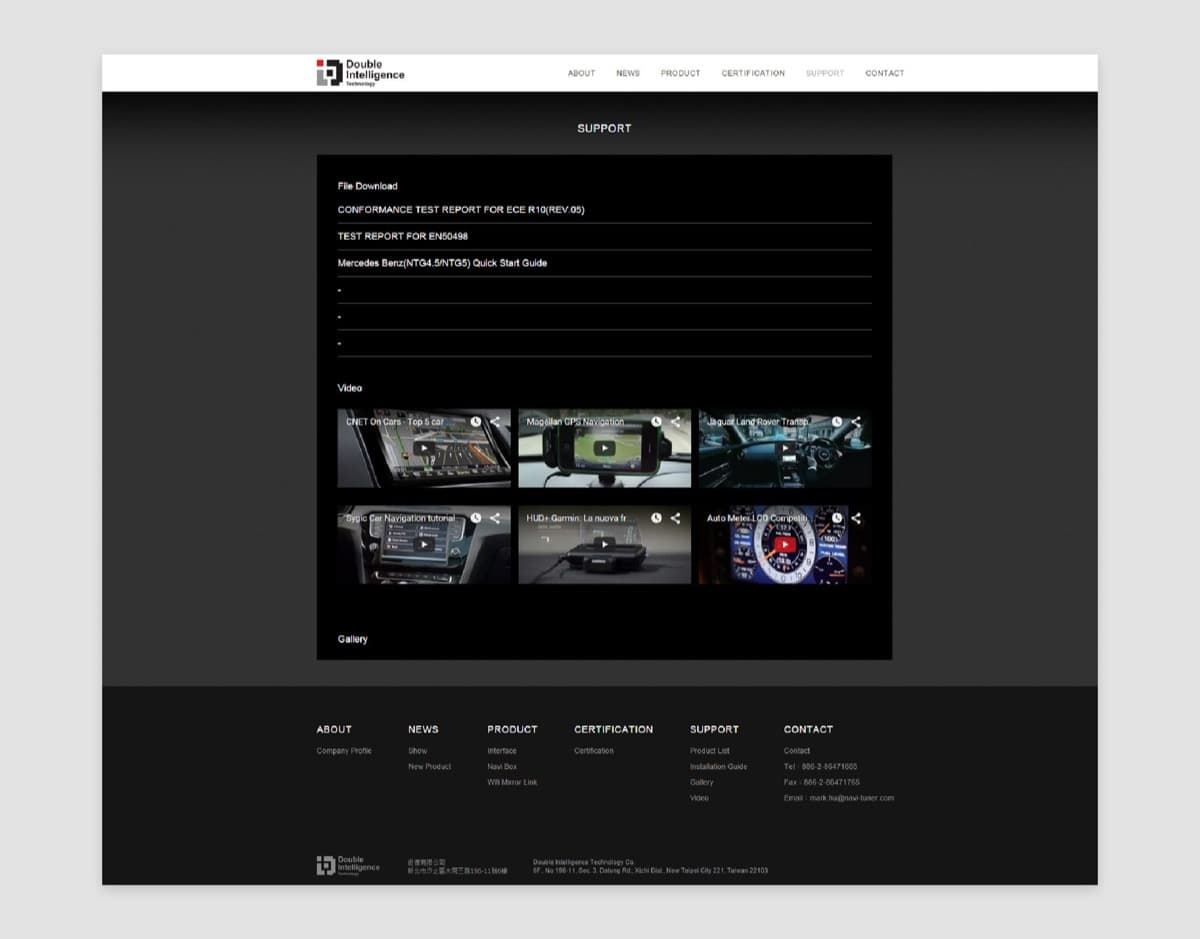Download Conformance Test Report for ECE R10
Screen dimensions: 1200x939
461,210
